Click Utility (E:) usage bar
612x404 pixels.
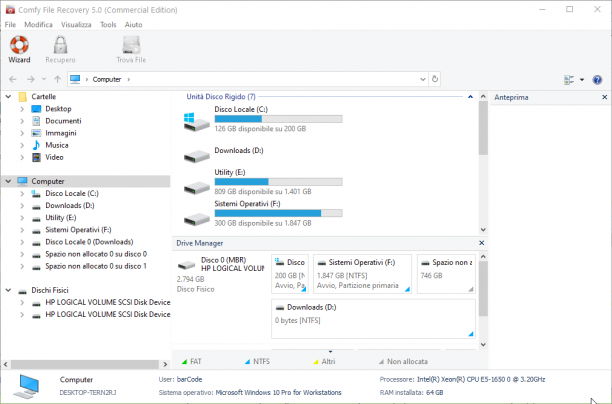pos(278,182)
